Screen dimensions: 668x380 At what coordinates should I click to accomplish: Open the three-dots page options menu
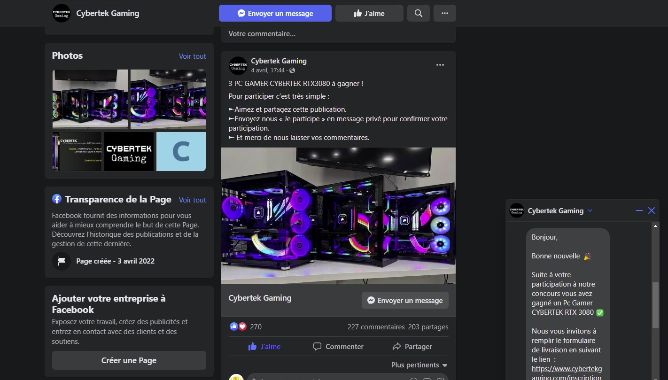tap(444, 13)
